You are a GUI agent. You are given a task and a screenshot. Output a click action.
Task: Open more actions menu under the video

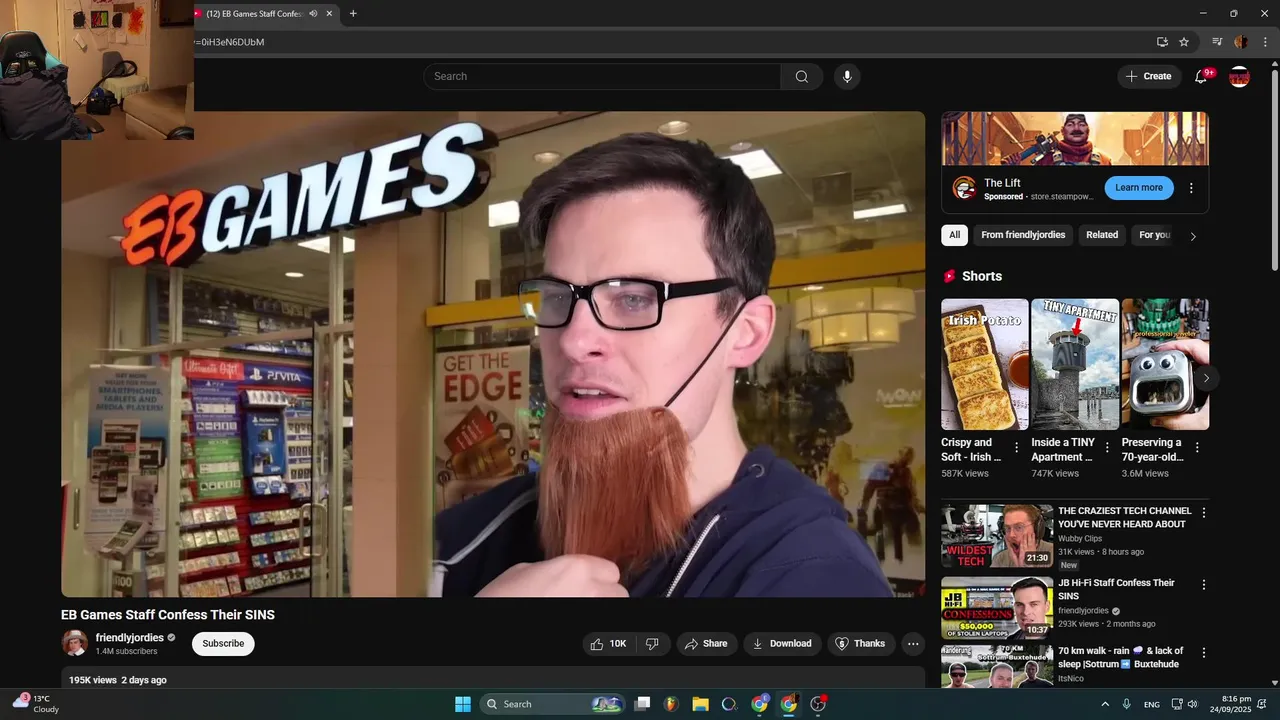pyautogui.click(x=913, y=644)
